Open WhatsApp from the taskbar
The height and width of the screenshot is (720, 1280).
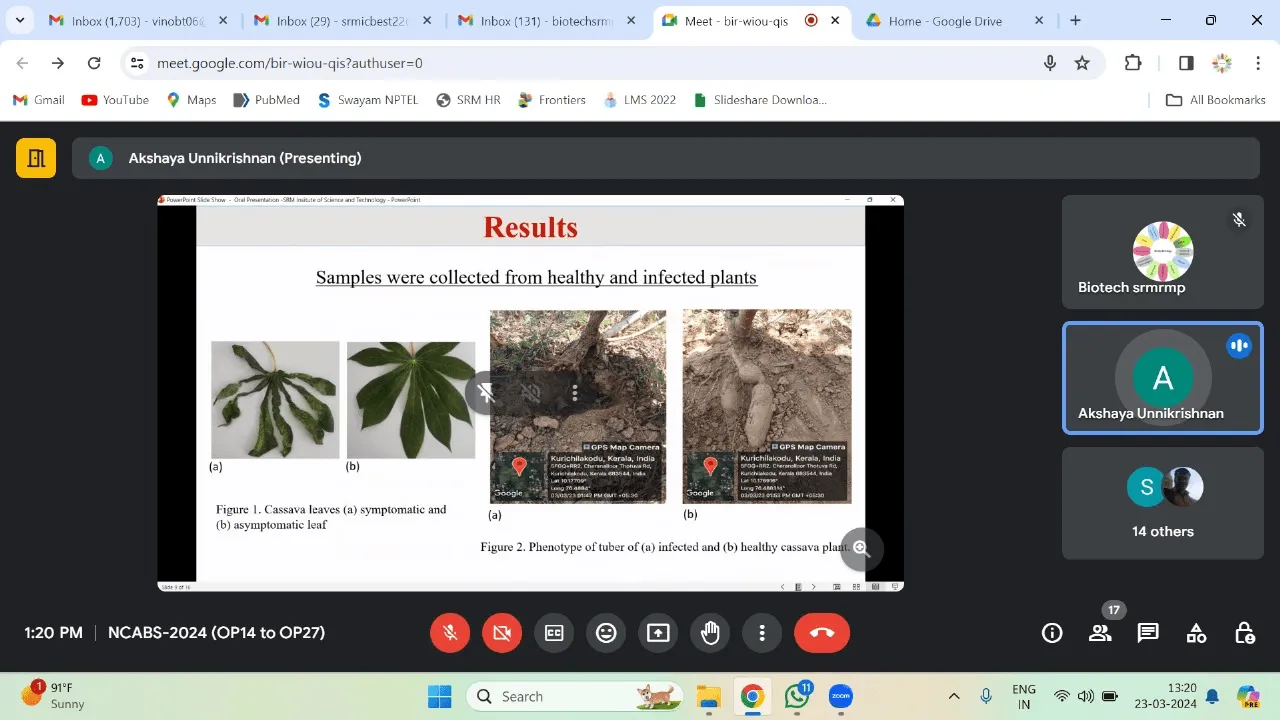[797, 696]
